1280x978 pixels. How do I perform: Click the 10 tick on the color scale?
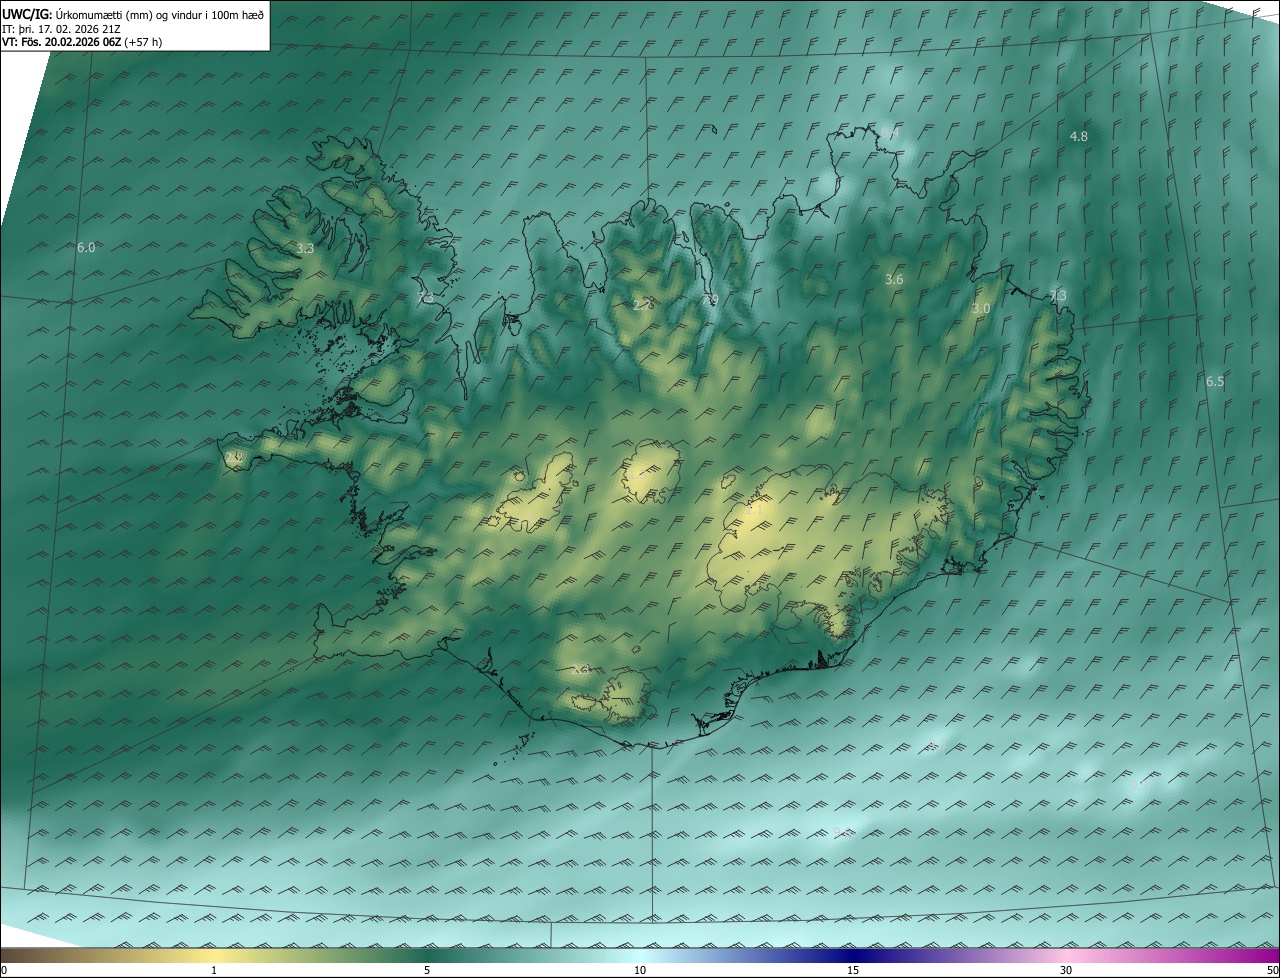[640, 970]
